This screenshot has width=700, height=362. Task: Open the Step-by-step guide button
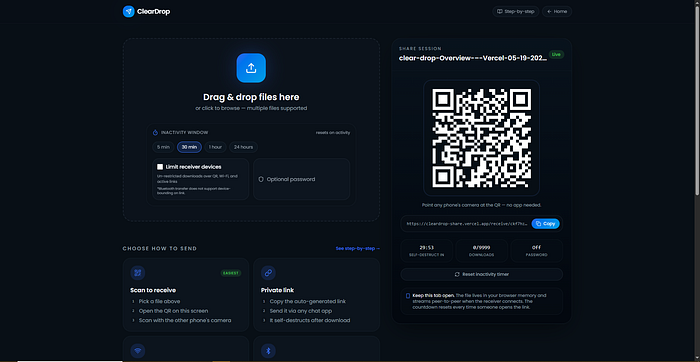(516, 12)
